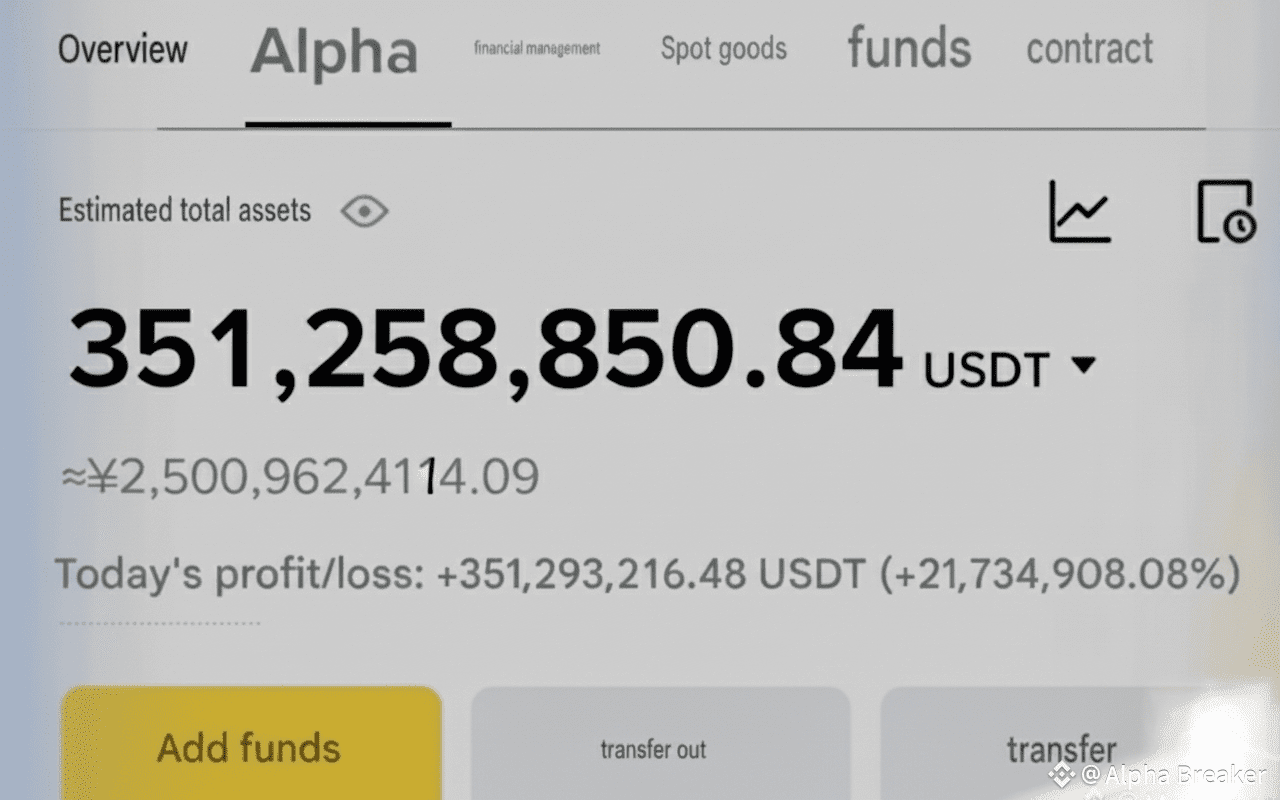Tap the transfer button
The image size is (1280, 800).
(1061, 748)
